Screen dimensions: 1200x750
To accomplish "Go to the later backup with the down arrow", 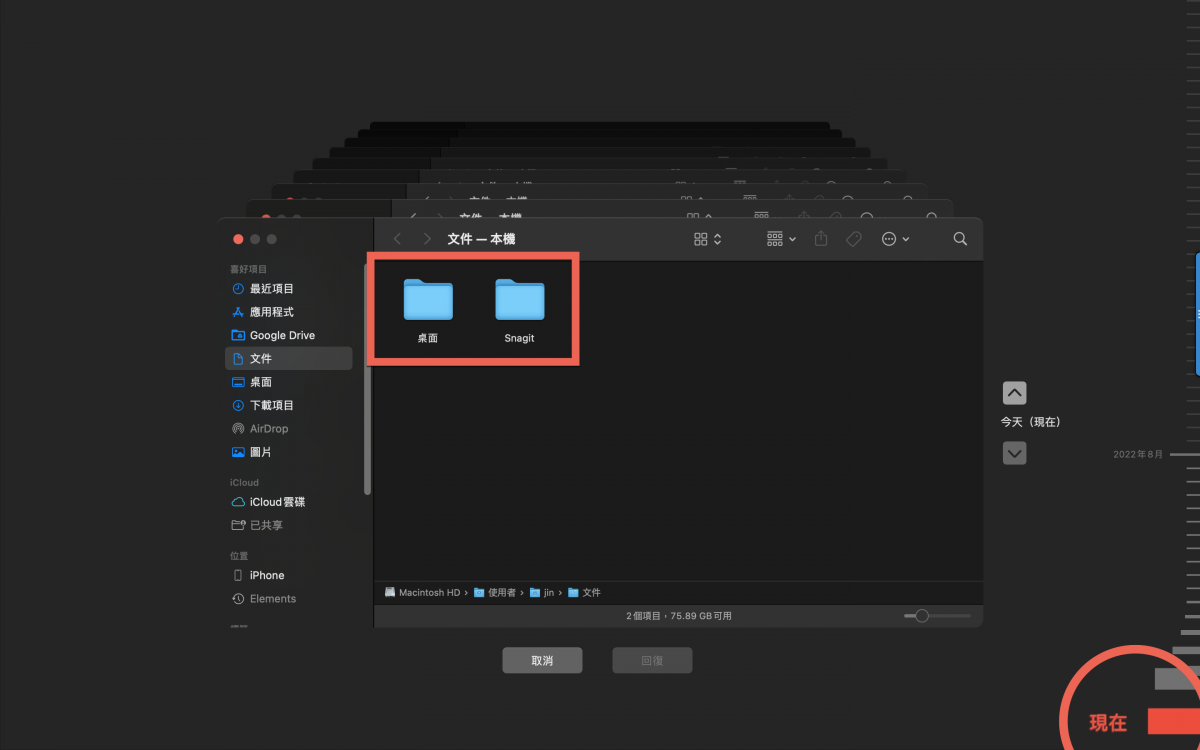I will 1014,453.
